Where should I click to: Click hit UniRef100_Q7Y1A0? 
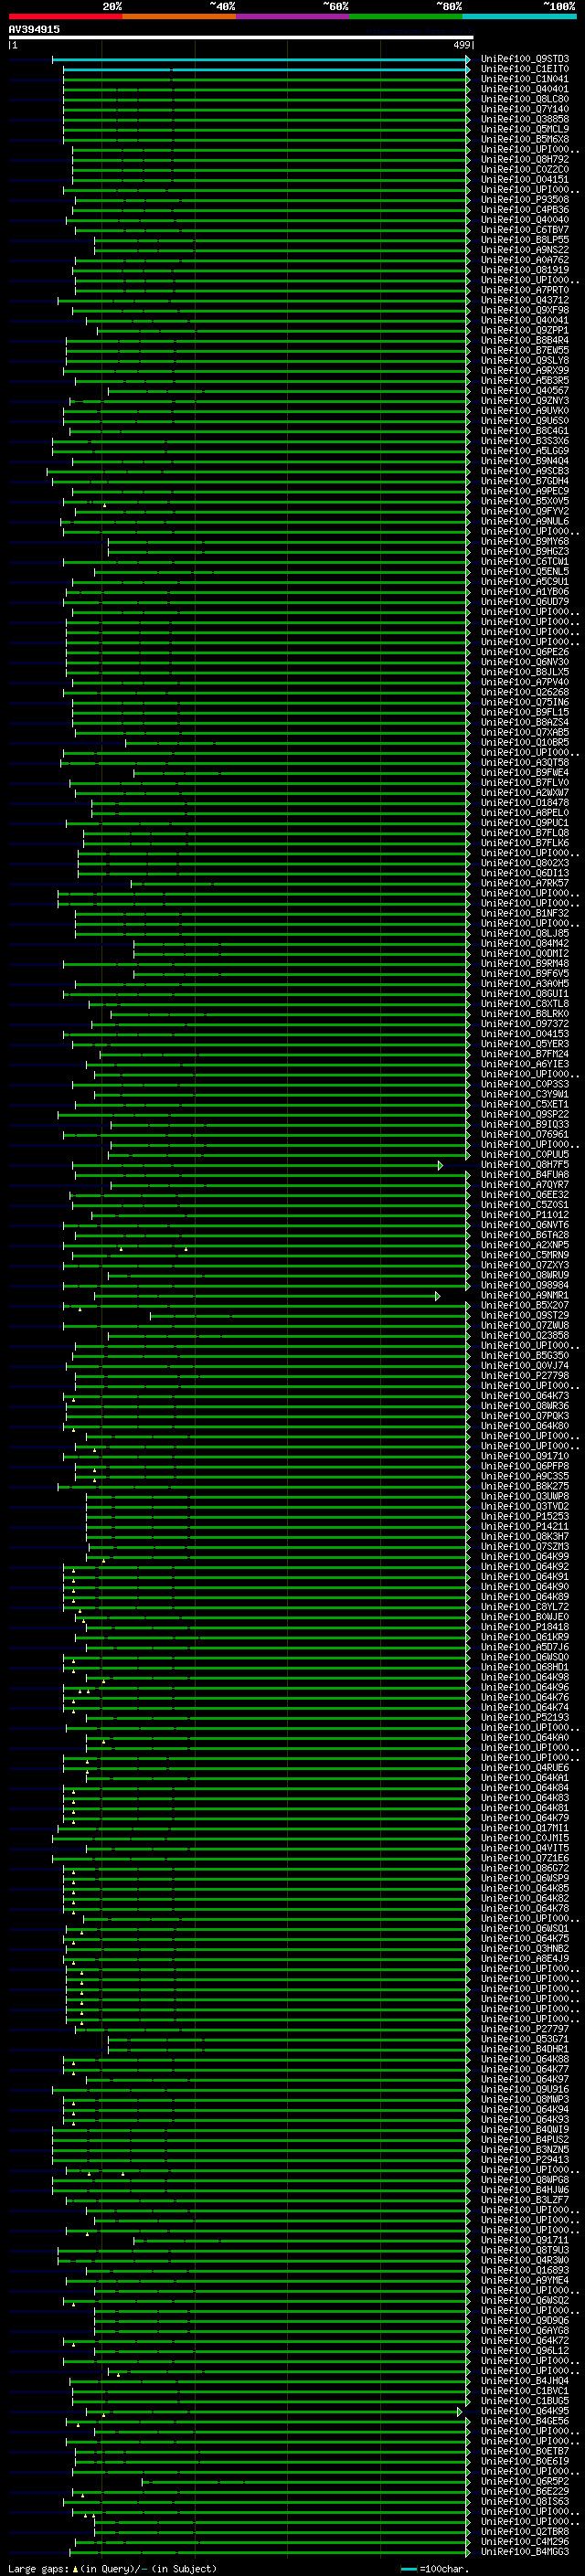(524, 109)
